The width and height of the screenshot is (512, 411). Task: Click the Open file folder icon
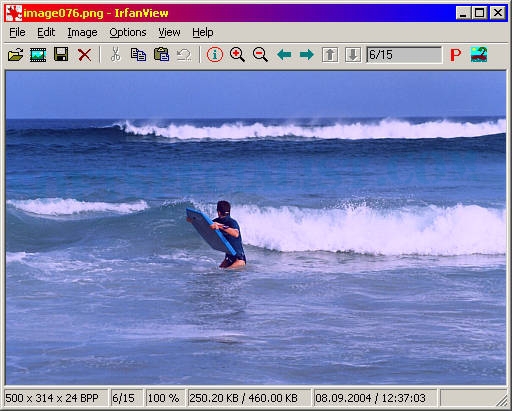click(x=15, y=55)
